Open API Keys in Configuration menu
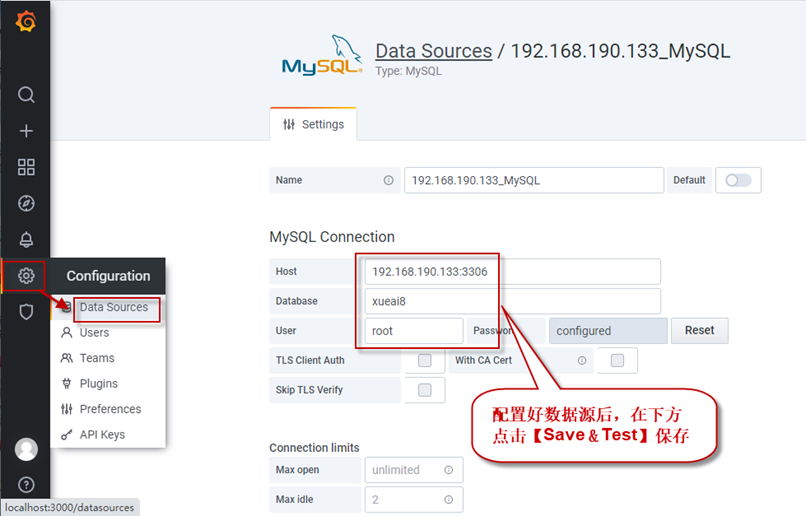This screenshot has height=516, width=806. (102, 435)
